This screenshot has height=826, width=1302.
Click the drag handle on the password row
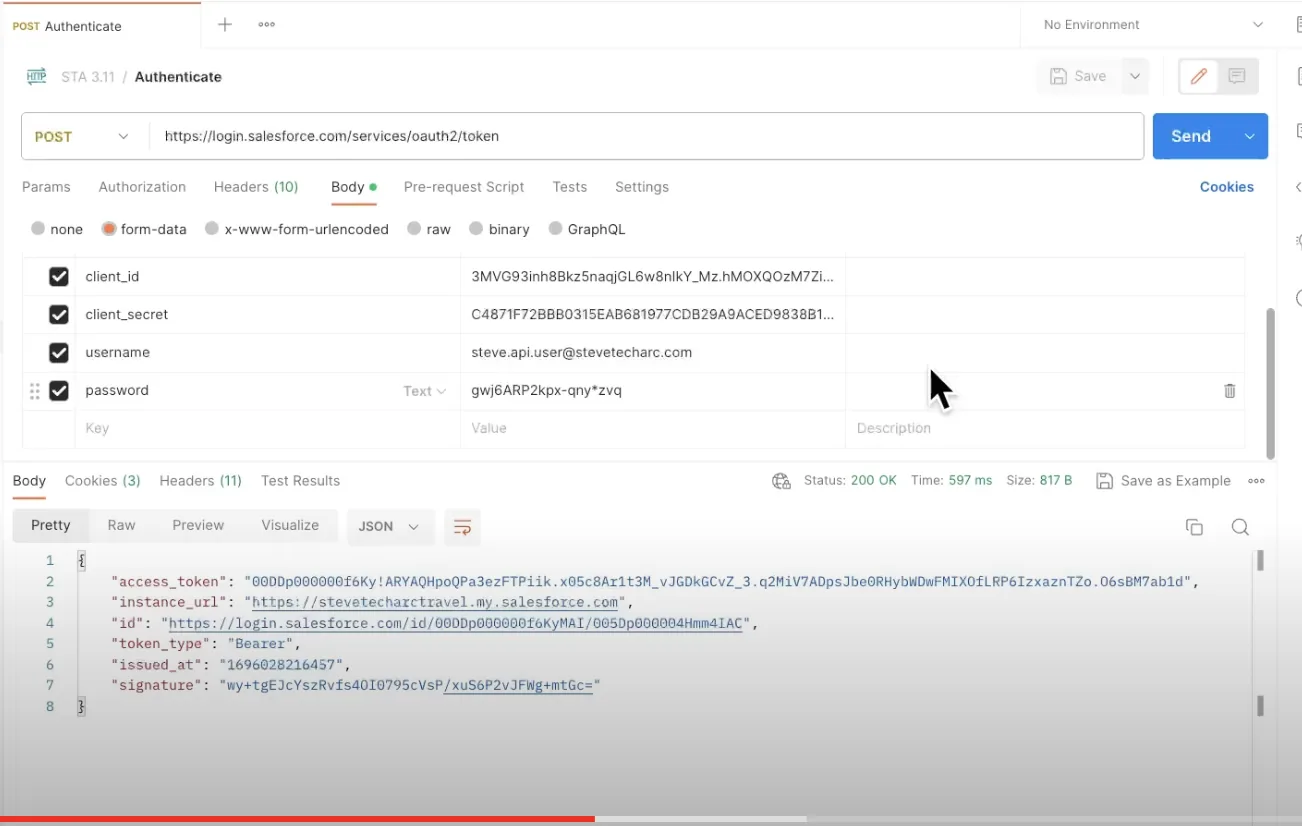tap(35, 391)
